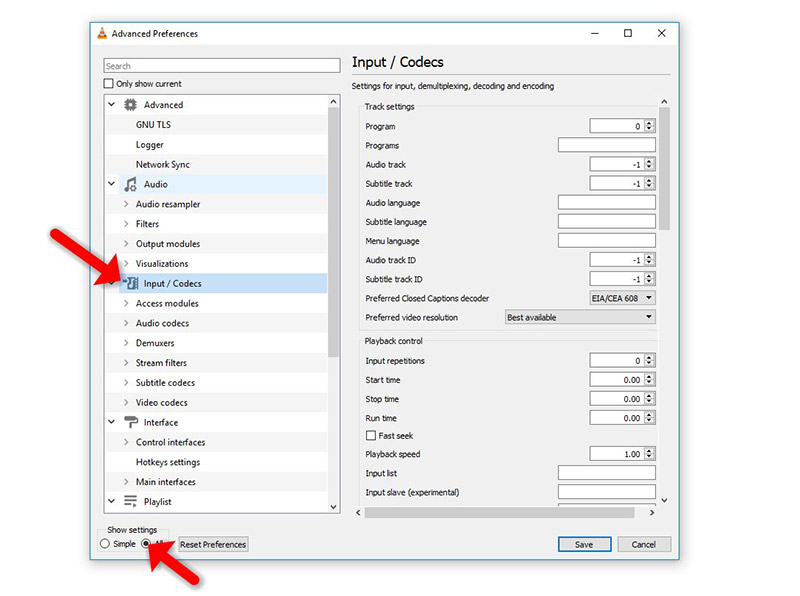Select the Simple settings radio button
This screenshot has width=800, height=596.
pyautogui.click(x=104, y=543)
